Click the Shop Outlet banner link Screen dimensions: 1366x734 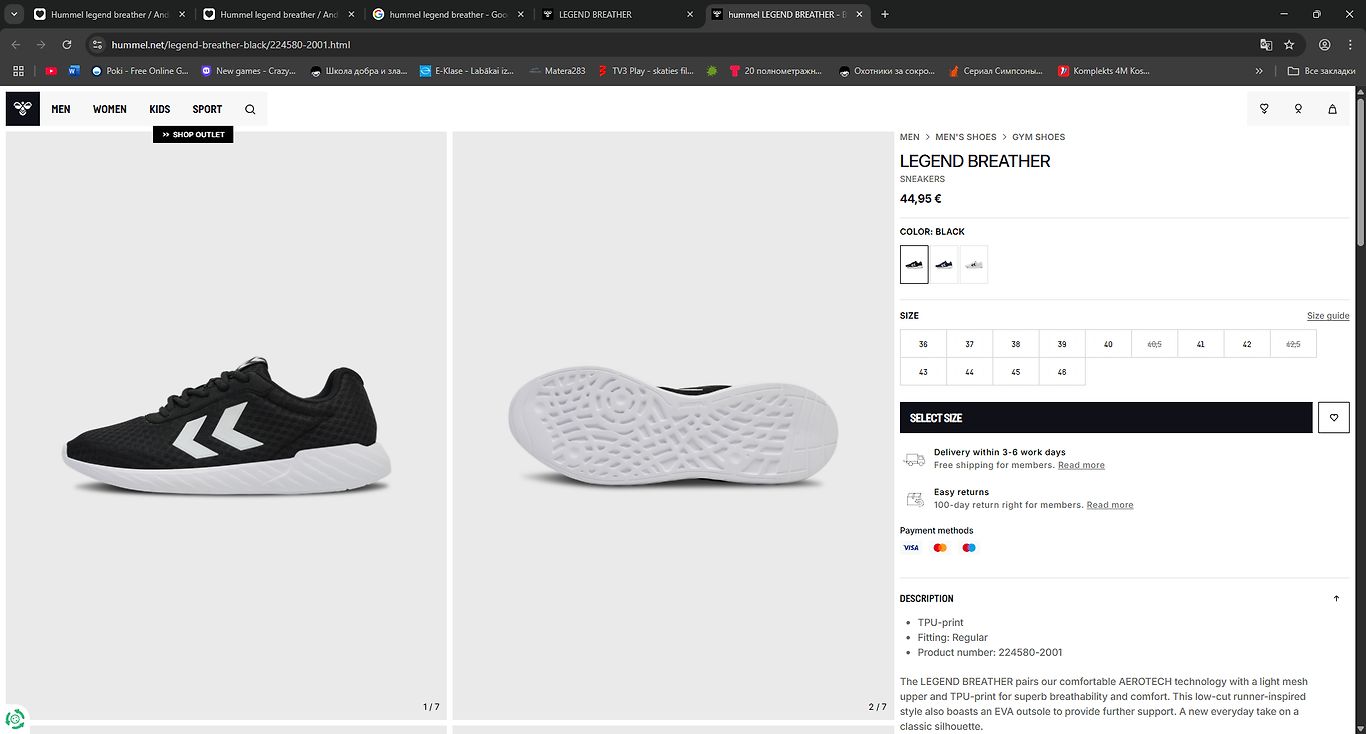[x=193, y=135]
